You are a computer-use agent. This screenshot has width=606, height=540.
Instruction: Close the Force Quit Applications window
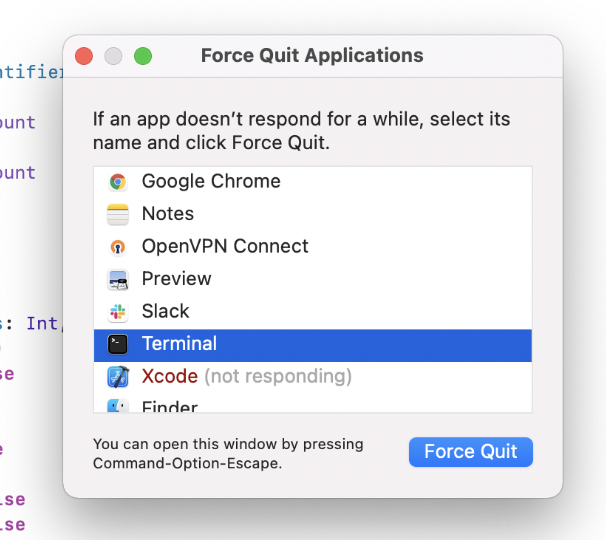pos(84,56)
